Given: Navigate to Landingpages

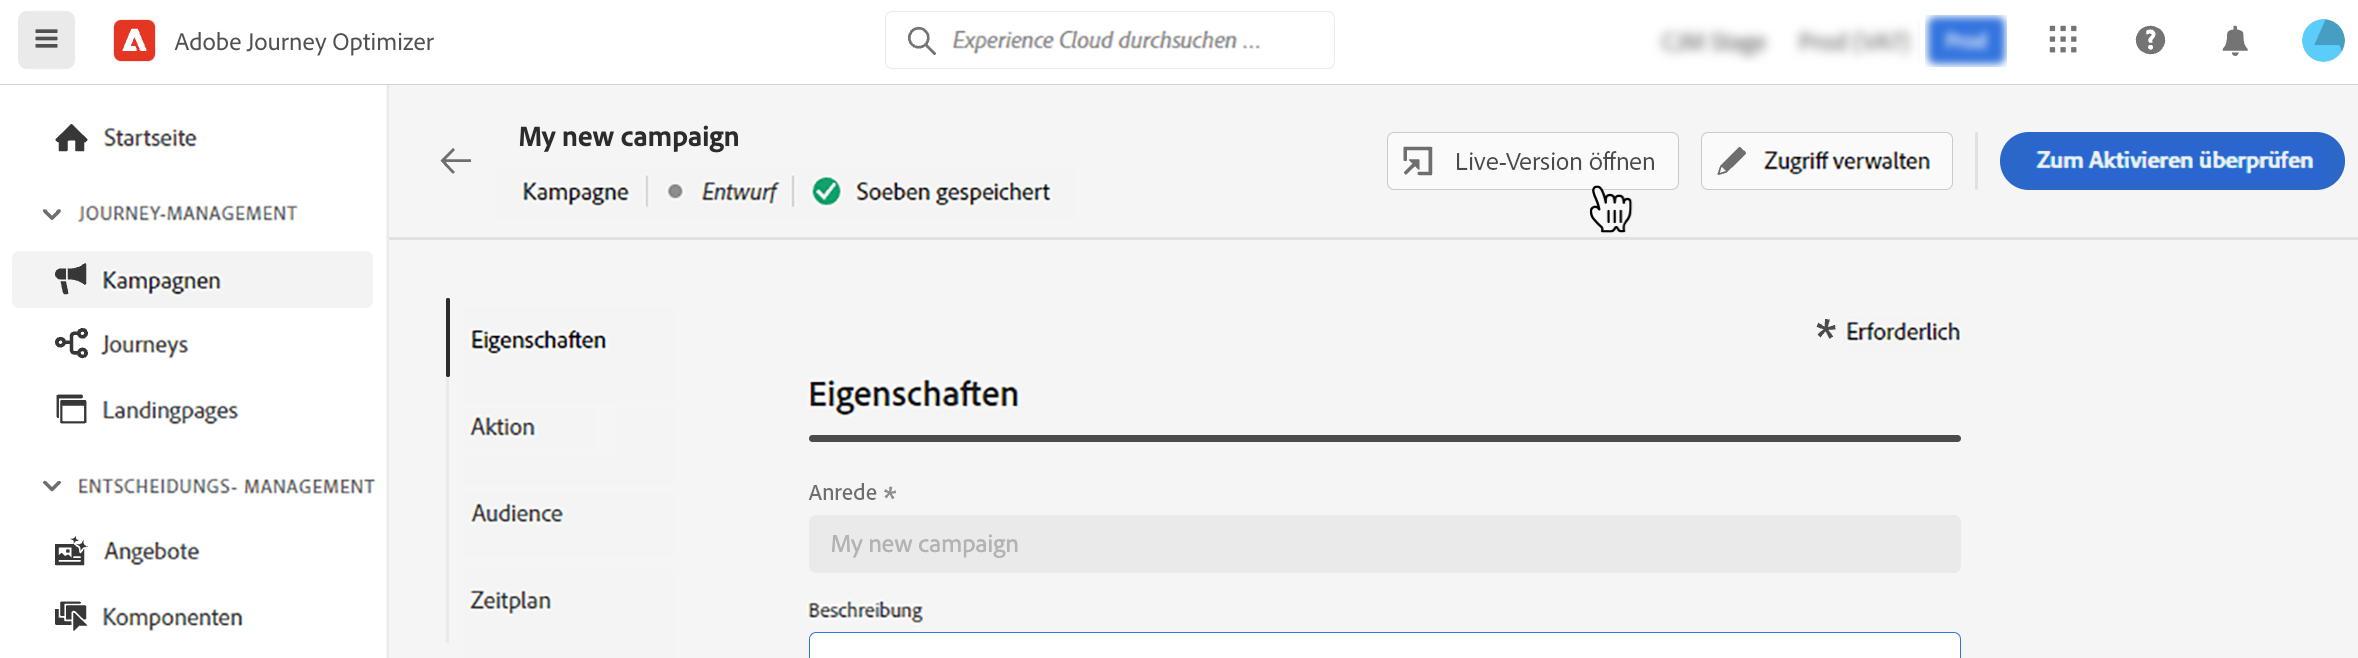Looking at the screenshot, I should pos(169,410).
